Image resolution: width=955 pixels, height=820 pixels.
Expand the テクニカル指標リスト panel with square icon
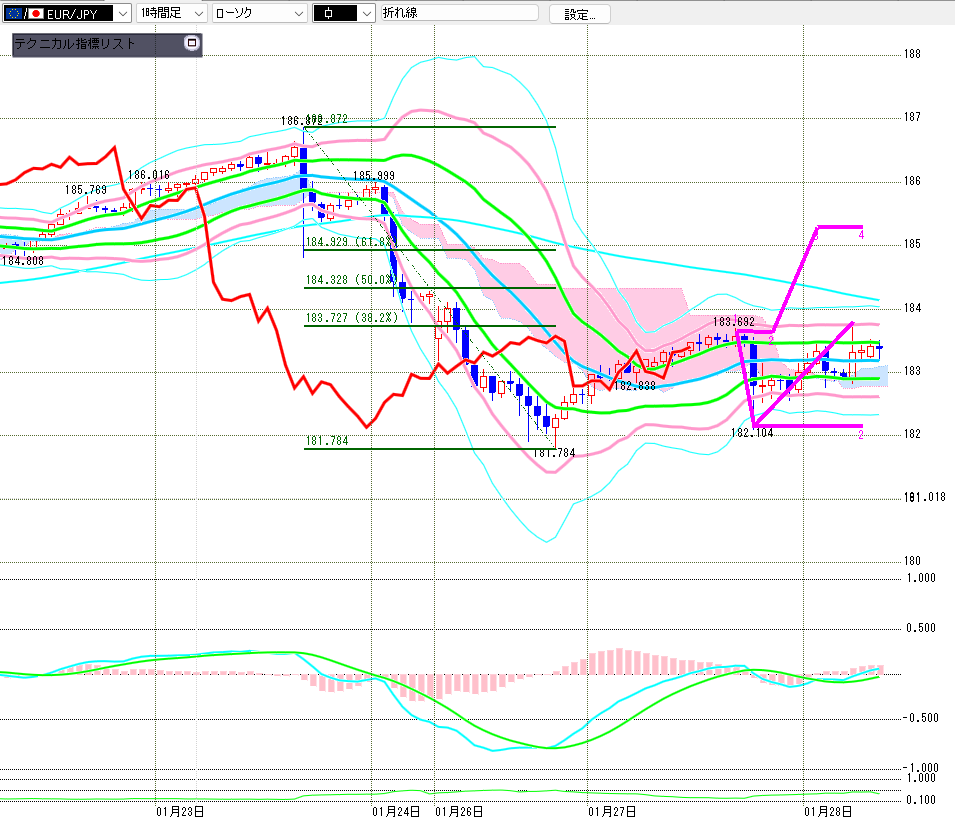(x=192, y=44)
